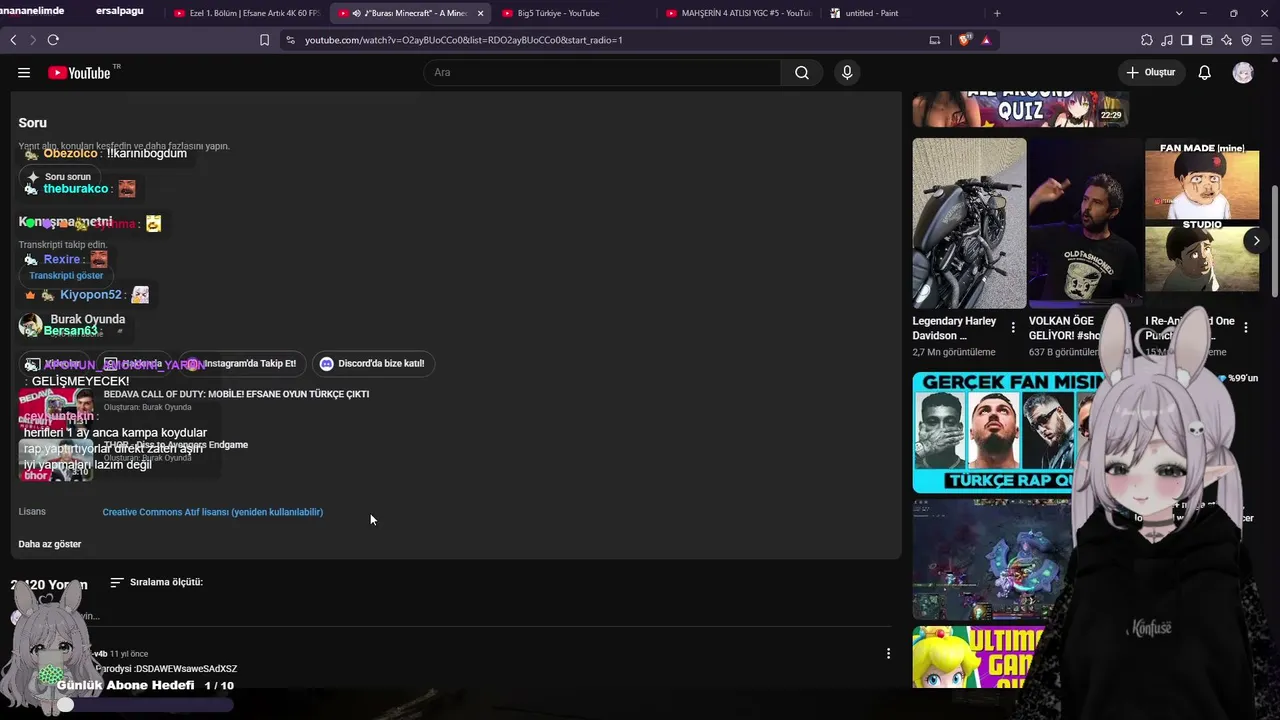1280x720 pixels.
Task: Click the Oluştur create button
Action: (1151, 72)
